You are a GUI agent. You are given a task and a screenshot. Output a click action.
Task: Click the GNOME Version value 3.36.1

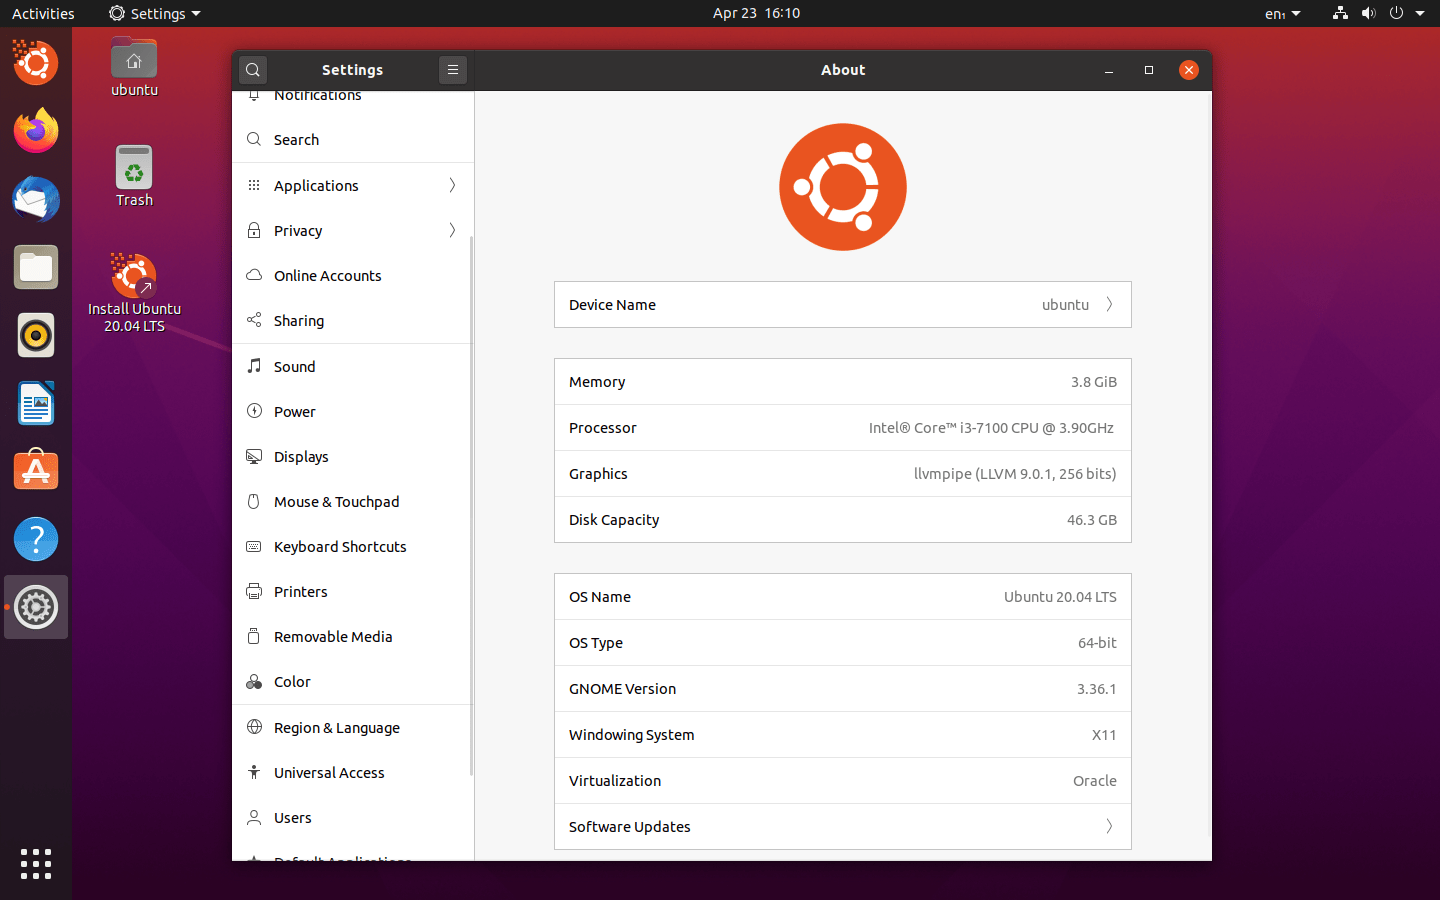pos(1097,689)
